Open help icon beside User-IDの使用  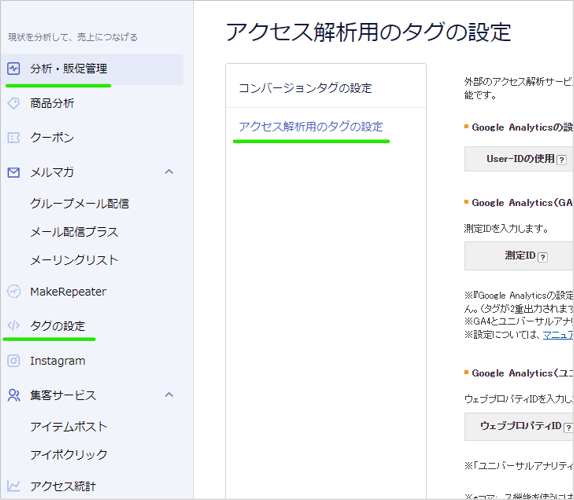562,160
